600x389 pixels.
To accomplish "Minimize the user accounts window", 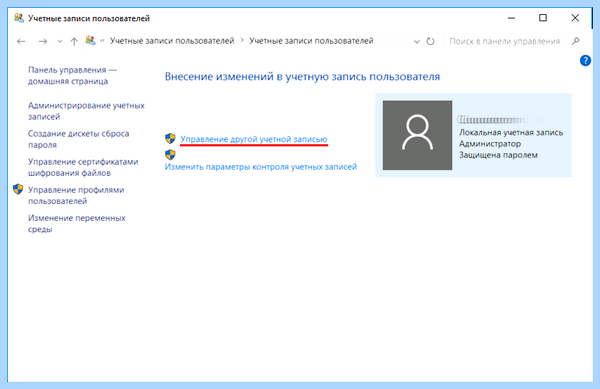I will (511, 18).
